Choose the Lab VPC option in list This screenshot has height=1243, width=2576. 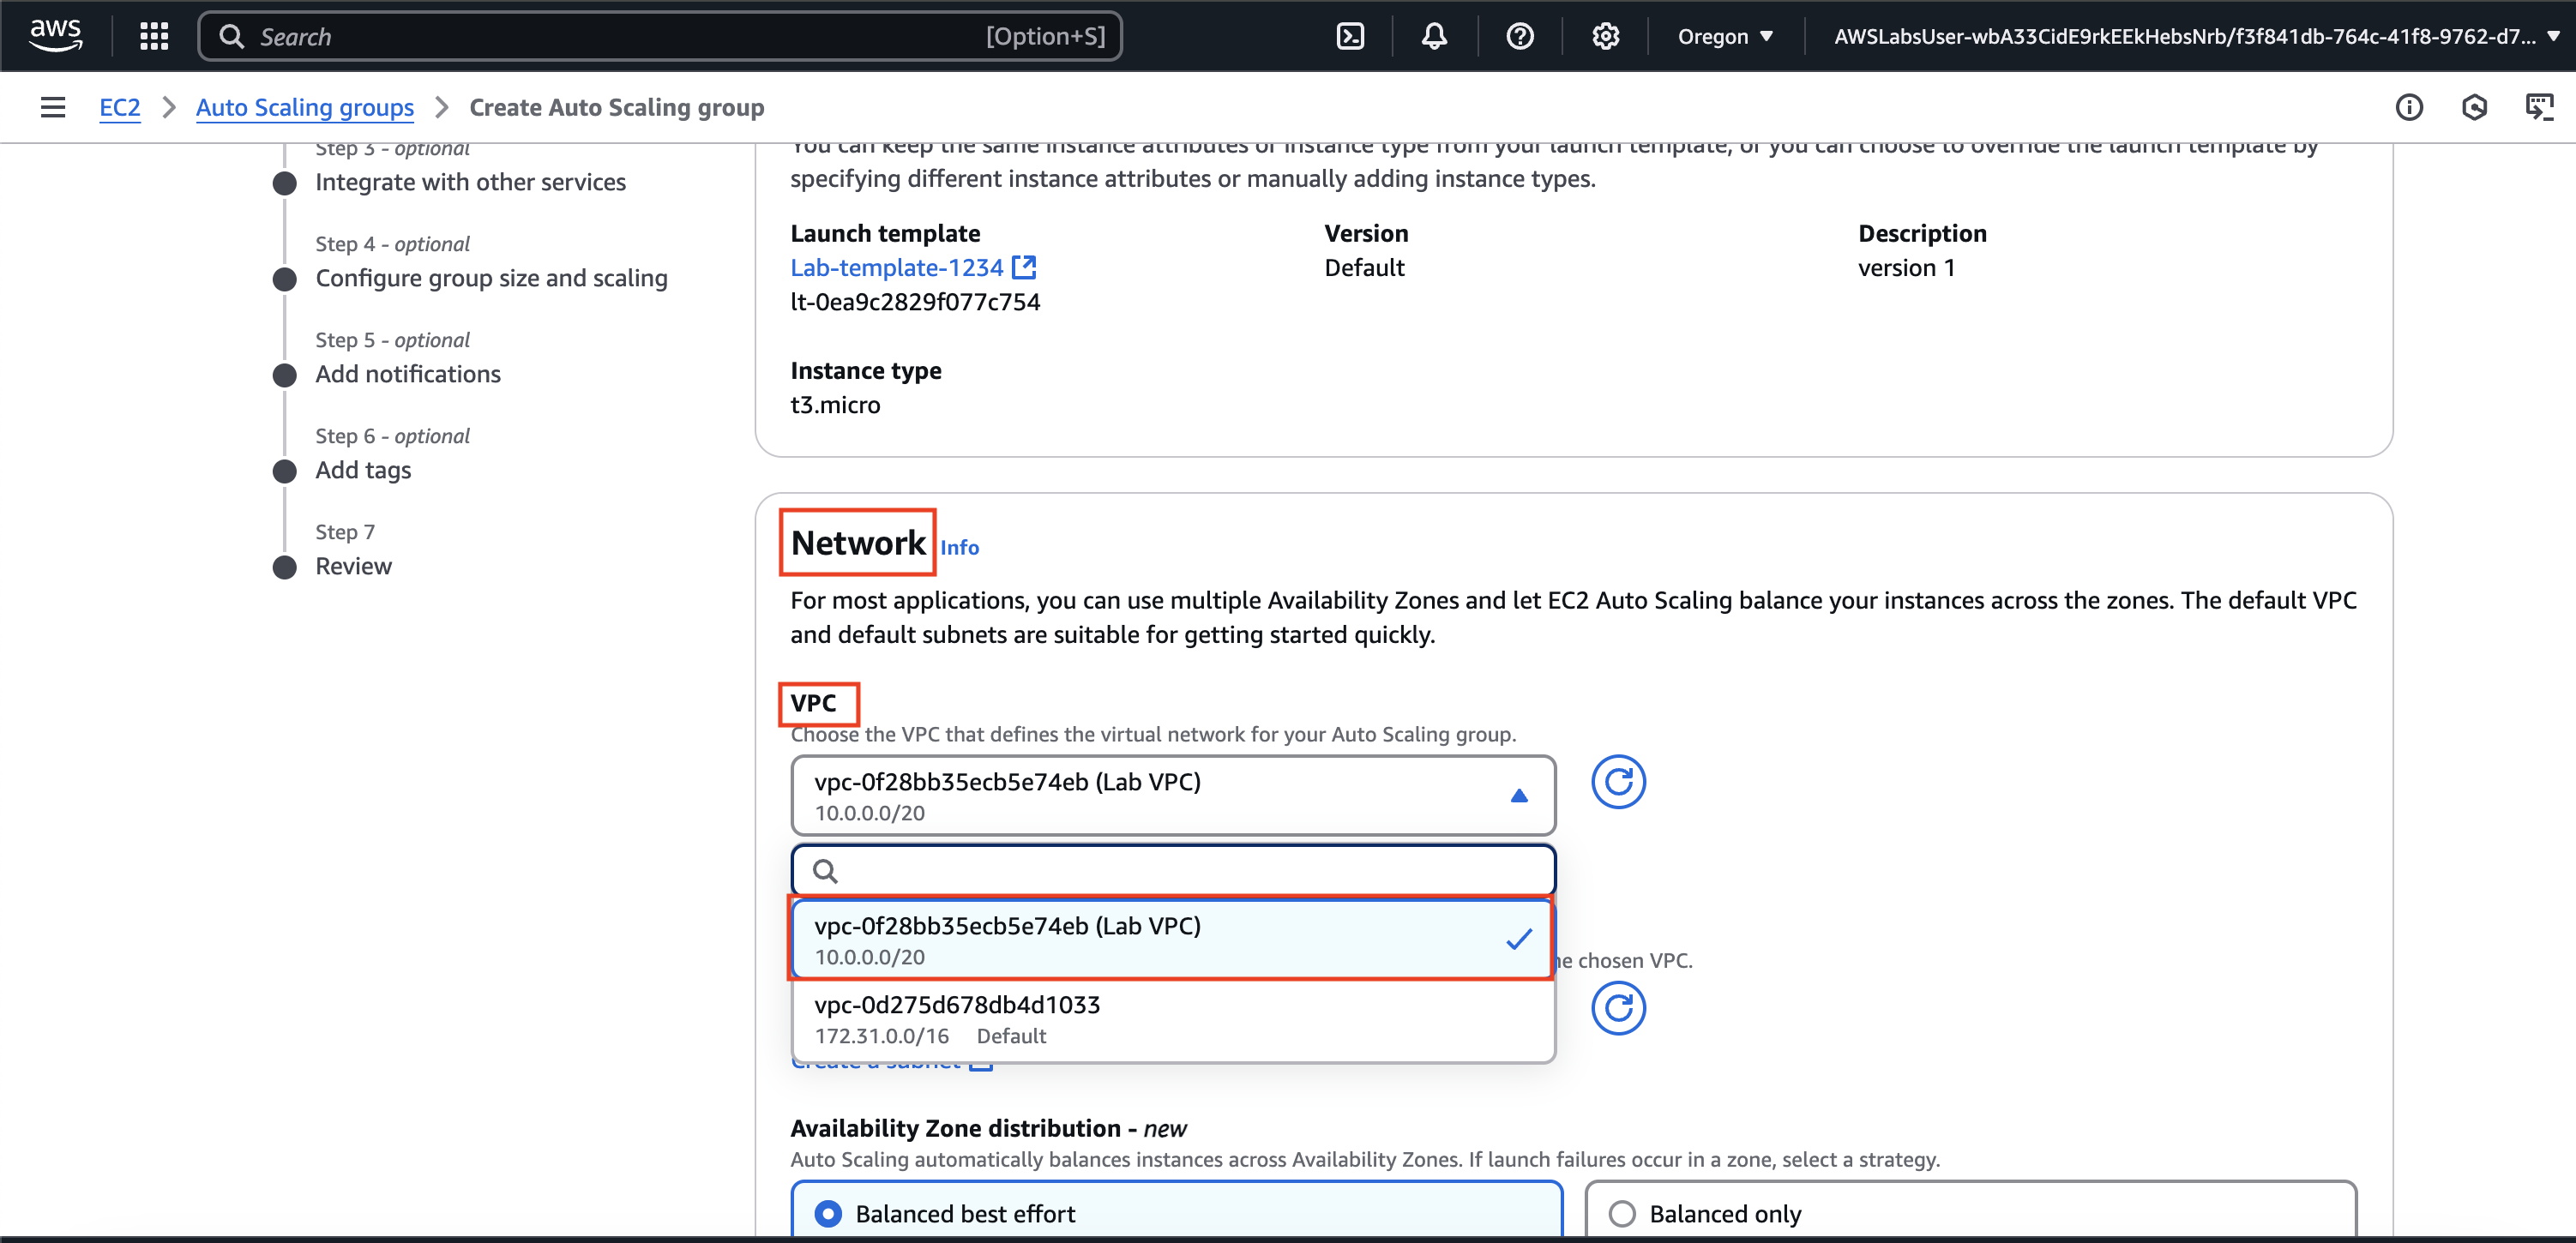click(1172, 939)
